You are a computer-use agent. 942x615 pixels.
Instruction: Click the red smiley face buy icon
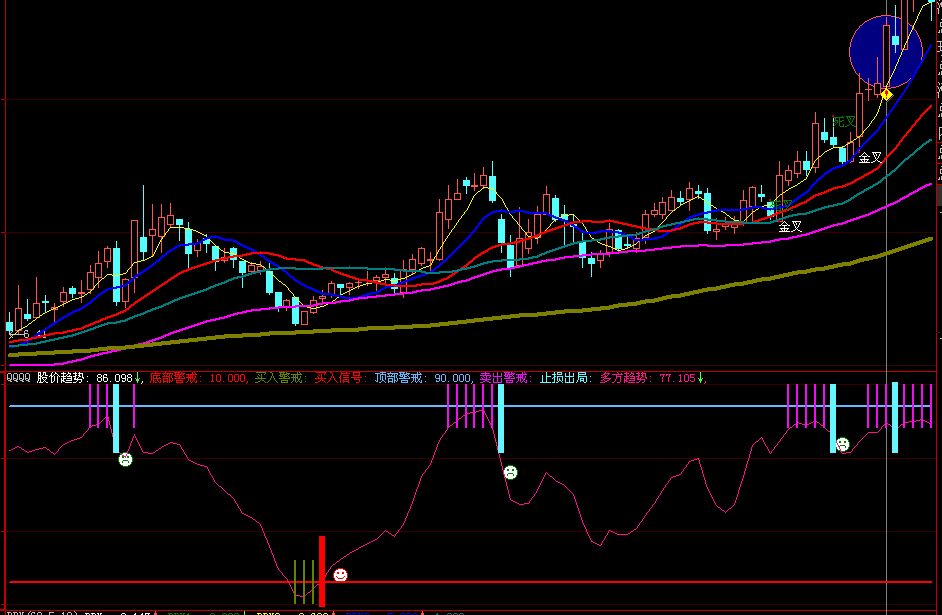tap(340, 575)
